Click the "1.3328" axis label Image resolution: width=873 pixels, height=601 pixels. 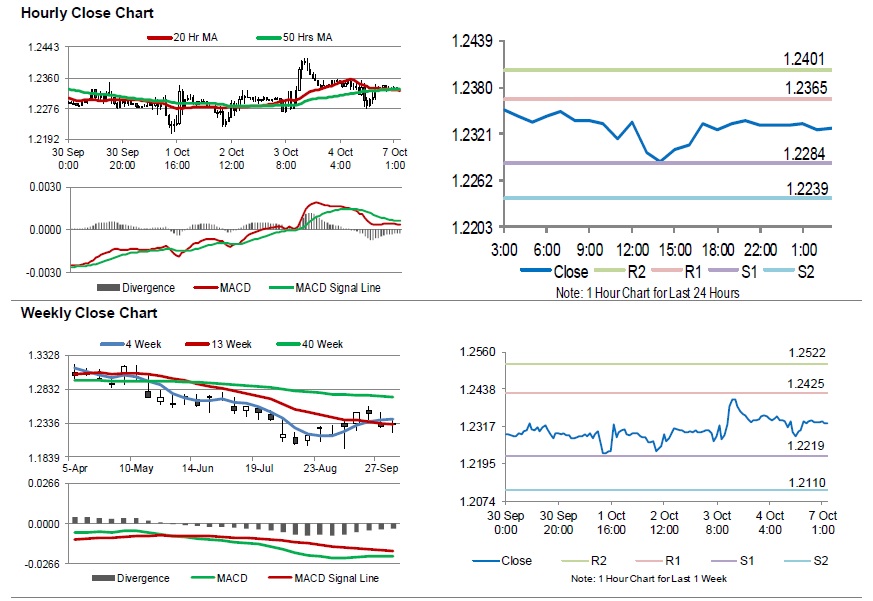43,355
